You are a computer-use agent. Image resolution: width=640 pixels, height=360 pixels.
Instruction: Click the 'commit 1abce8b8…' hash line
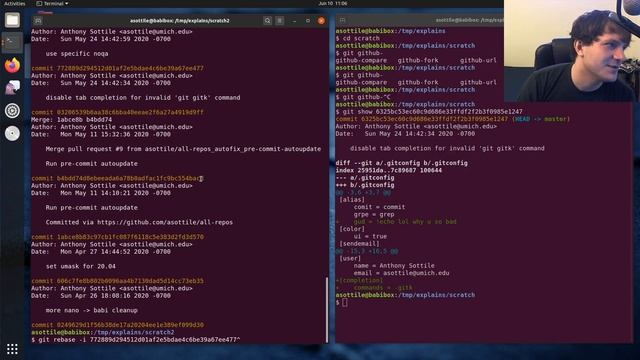[118, 237]
